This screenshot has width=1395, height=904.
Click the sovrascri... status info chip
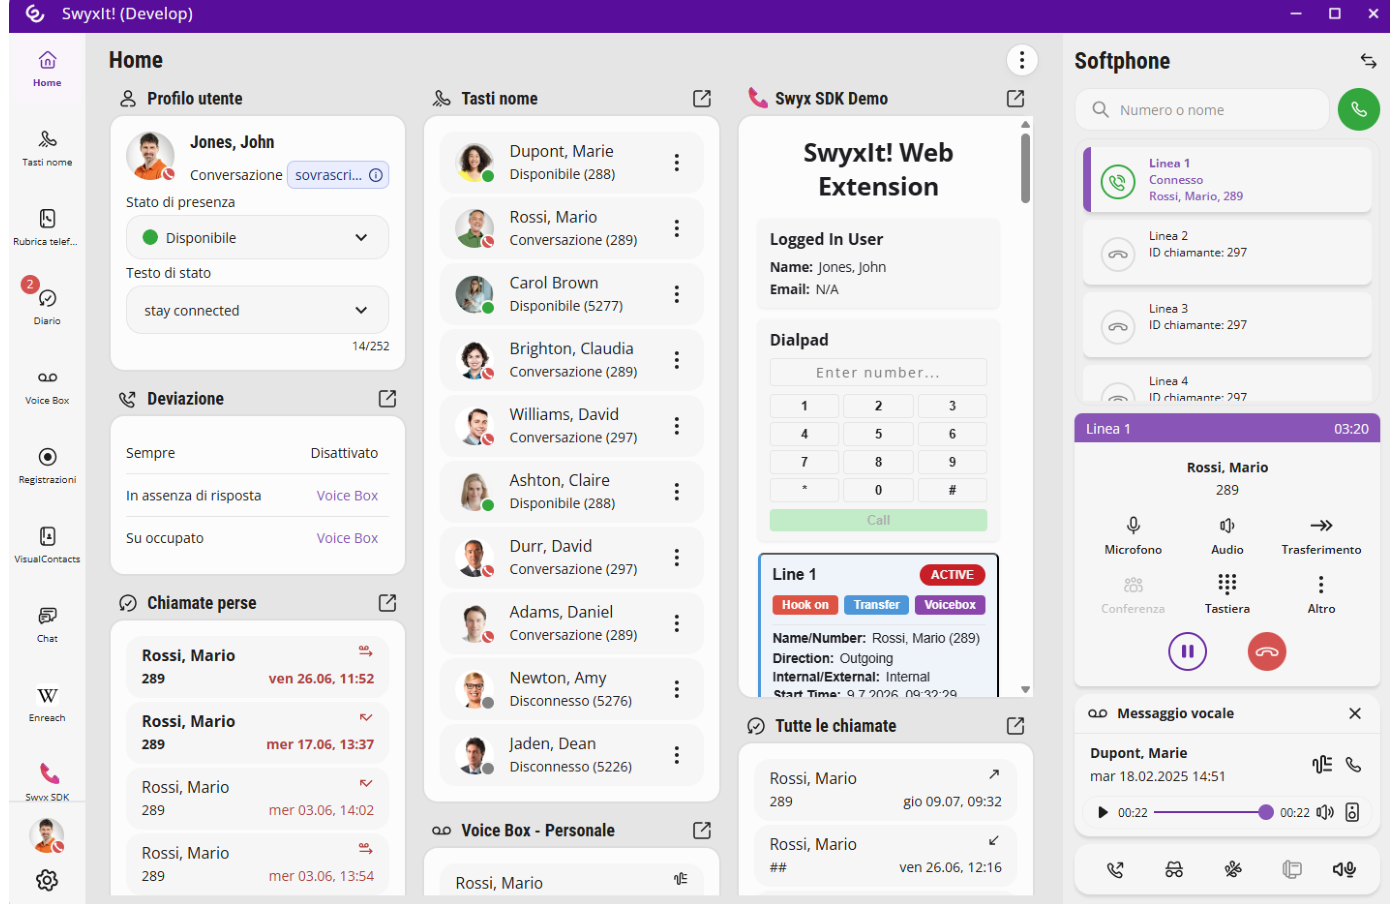coord(338,175)
